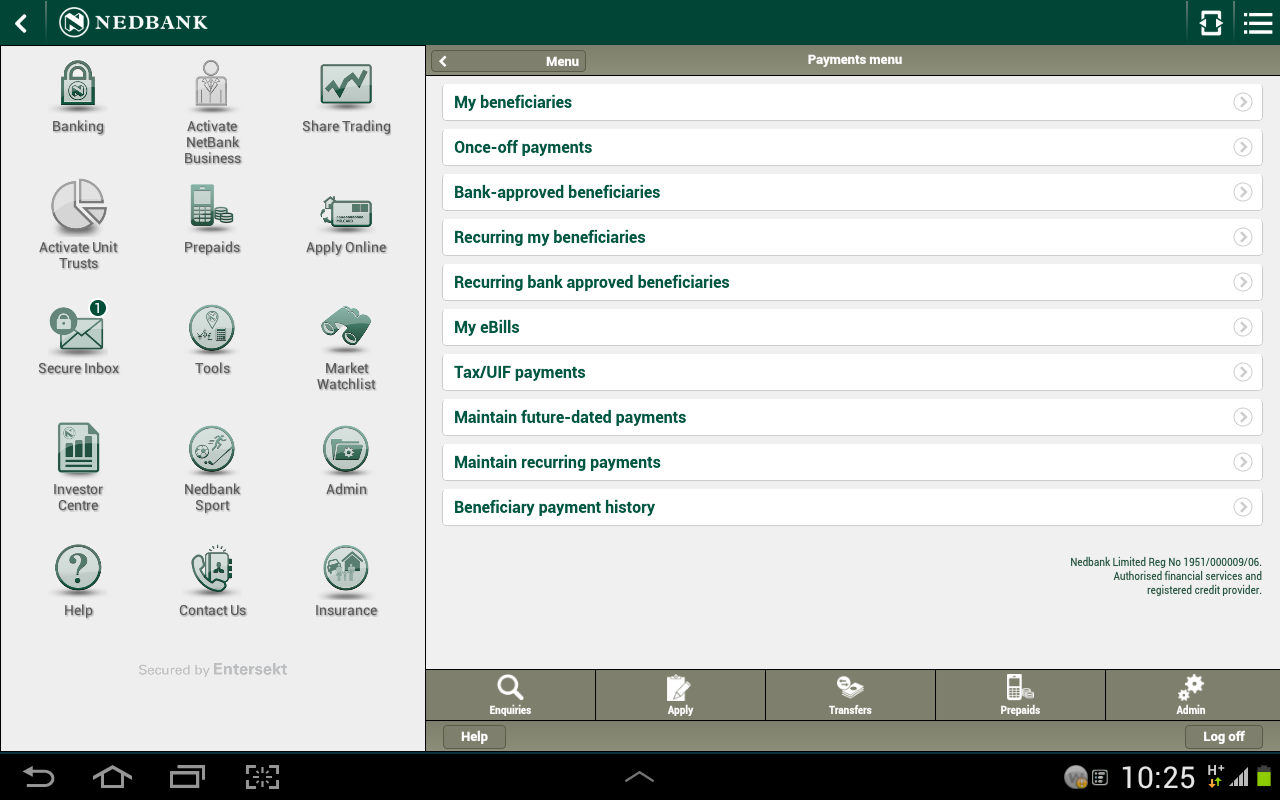Tap chevron on Recurring my beneficiaries row

point(1243,237)
